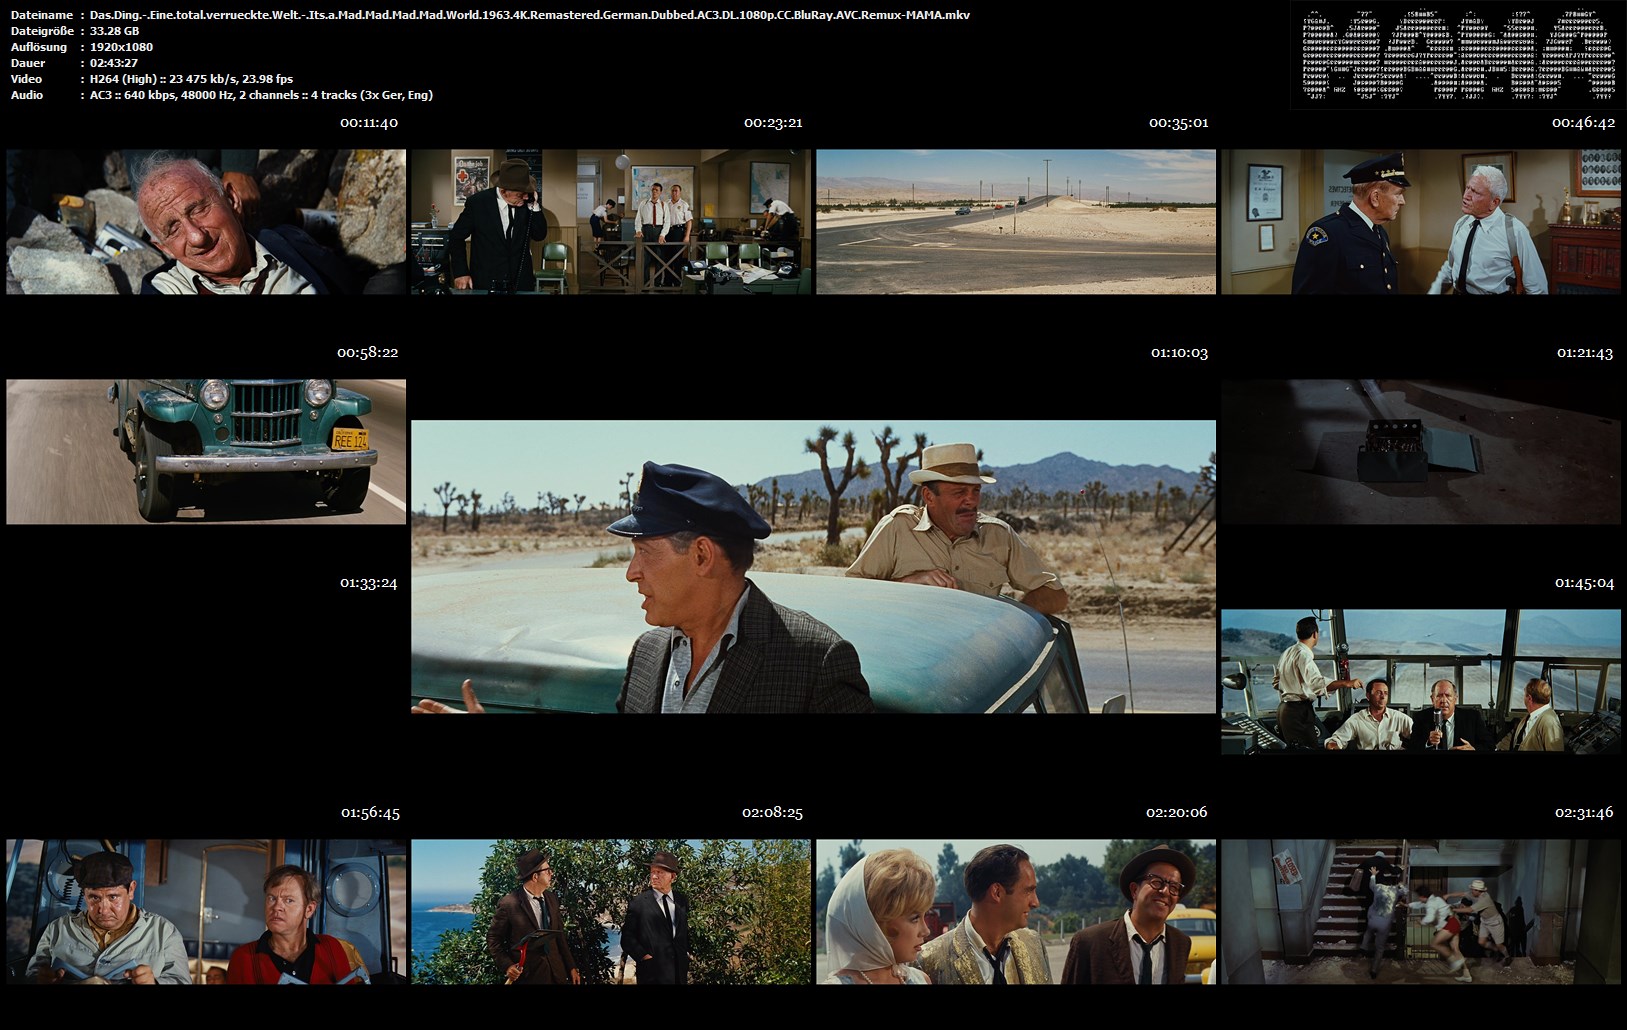The width and height of the screenshot is (1627, 1030).
Task: Click the Audio label in the header
Action: [x=27, y=95]
